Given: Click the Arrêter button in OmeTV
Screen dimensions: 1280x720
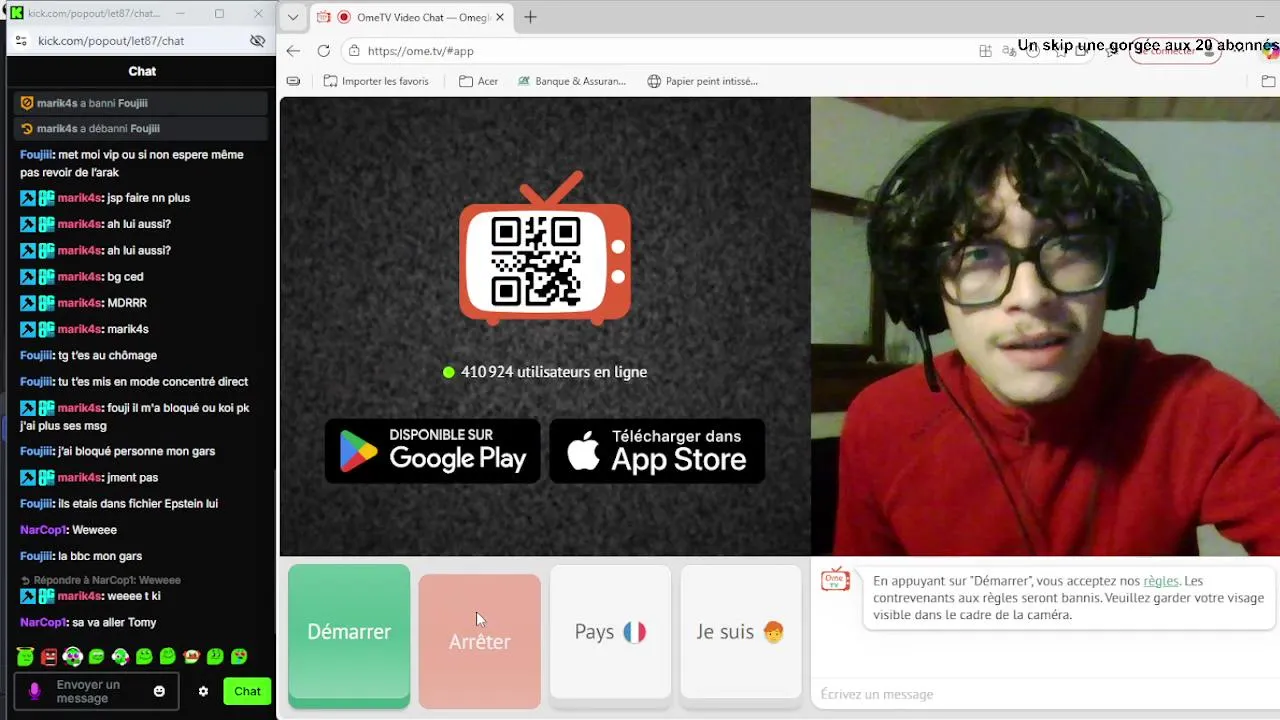Looking at the screenshot, I should point(479,641).
